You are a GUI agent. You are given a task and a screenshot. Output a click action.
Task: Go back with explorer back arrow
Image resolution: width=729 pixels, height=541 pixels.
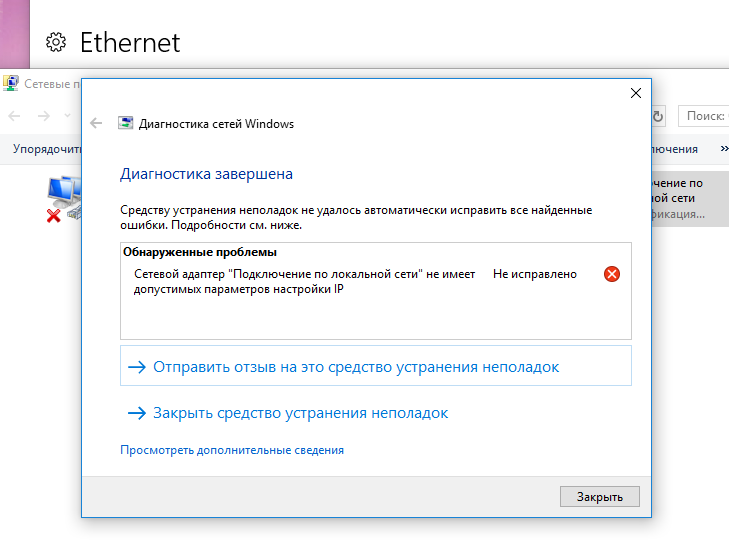[x=14, y=116]
